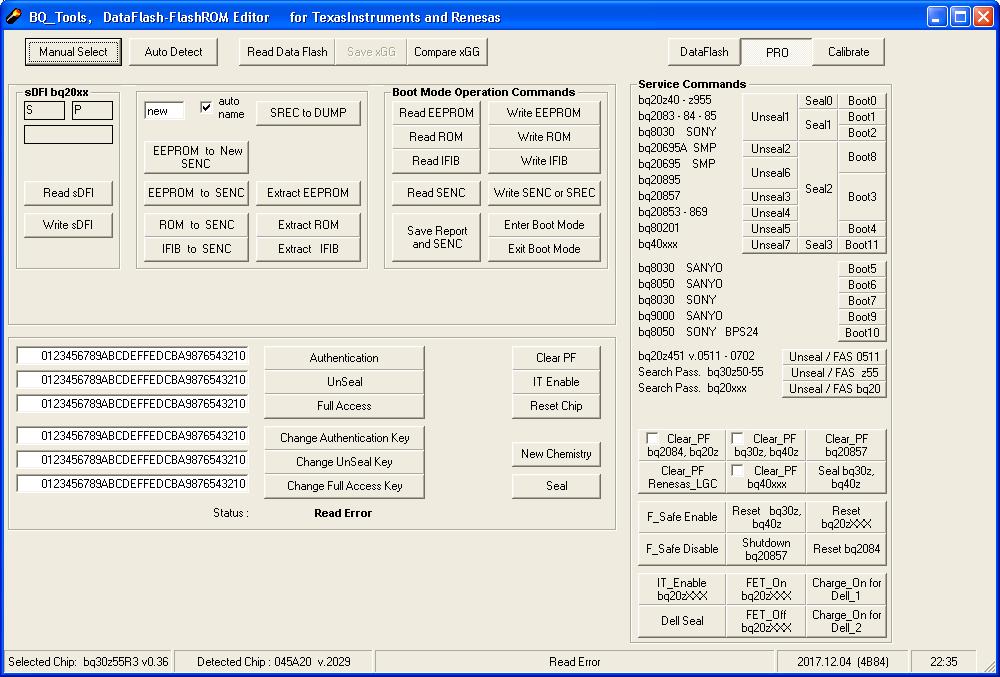Click Unseal / FAS z55
Viewport: 1000px width, 677px height.
point(834,373)
